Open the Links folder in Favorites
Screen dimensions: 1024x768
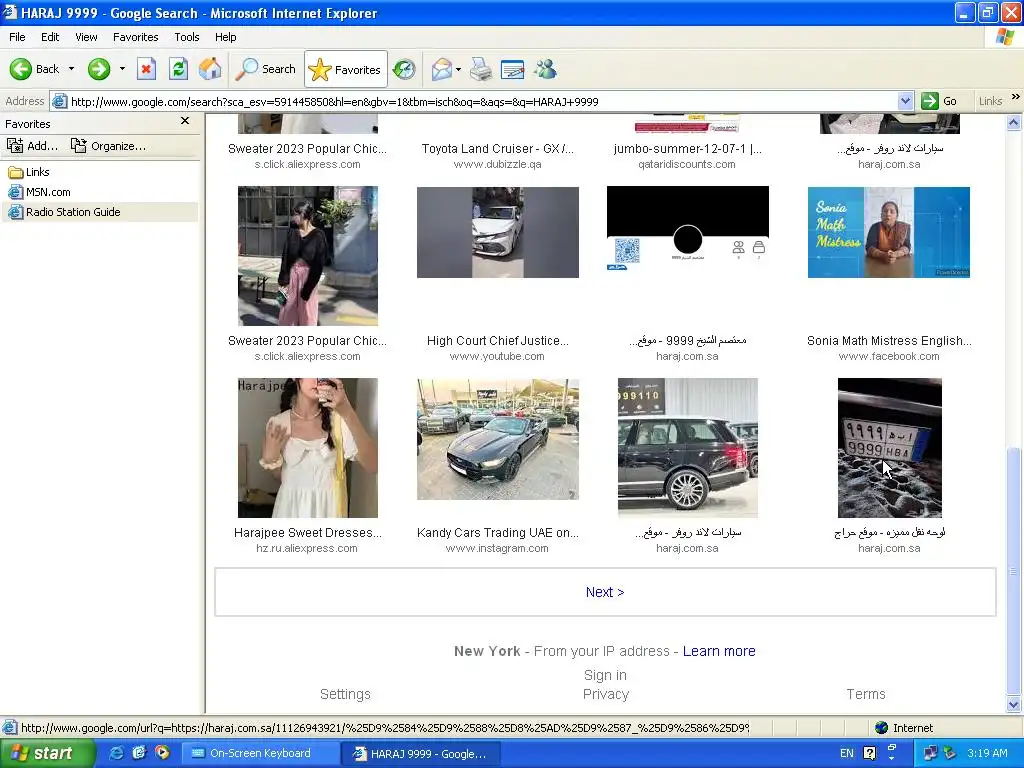(x=29, y=172)
